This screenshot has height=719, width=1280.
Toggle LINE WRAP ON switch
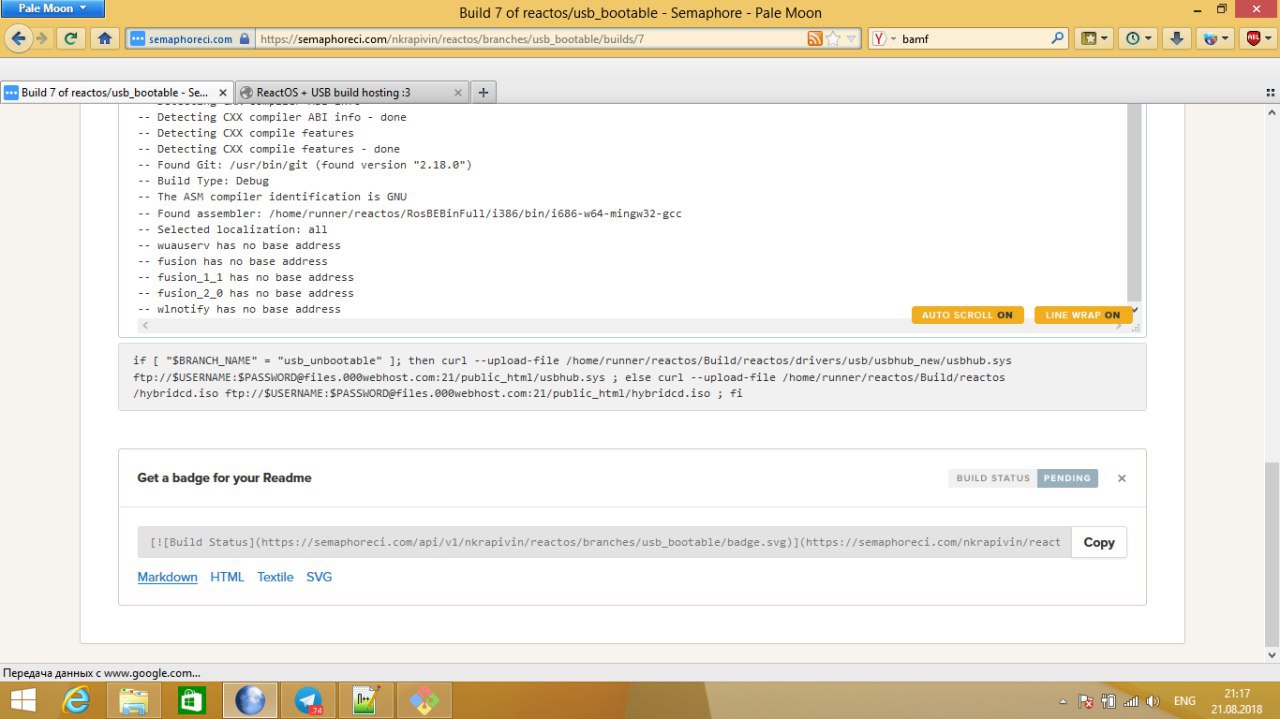tap(1083, 315)
